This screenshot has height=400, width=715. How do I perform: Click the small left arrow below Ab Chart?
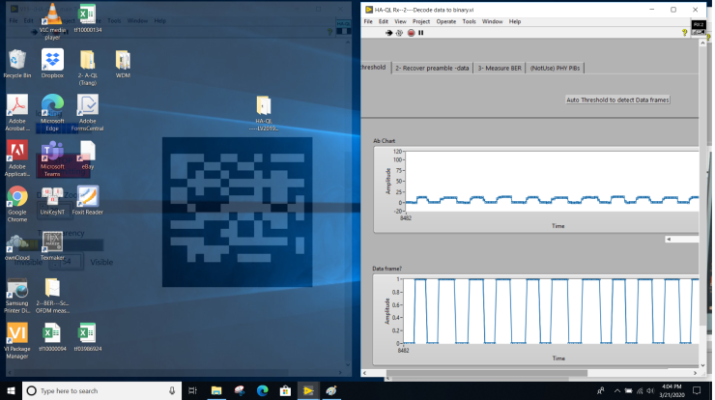coord(668,239)
